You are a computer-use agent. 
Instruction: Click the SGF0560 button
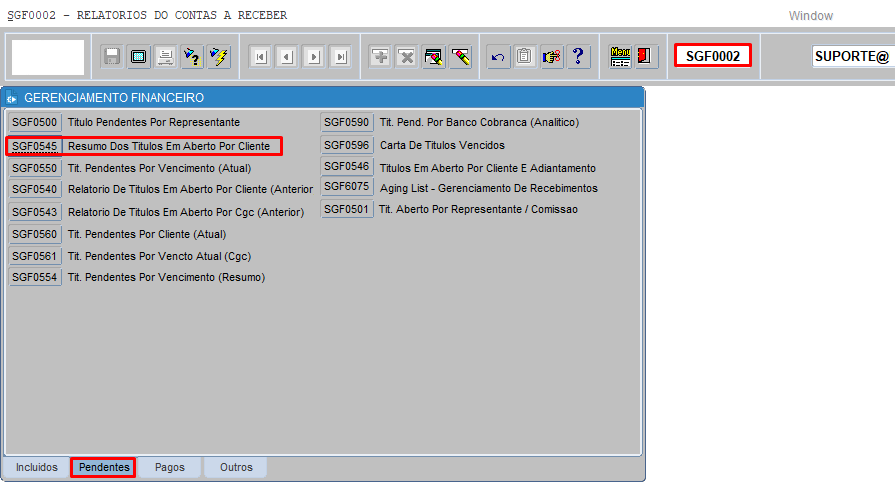pyautogui.click(x=35, y=234)
